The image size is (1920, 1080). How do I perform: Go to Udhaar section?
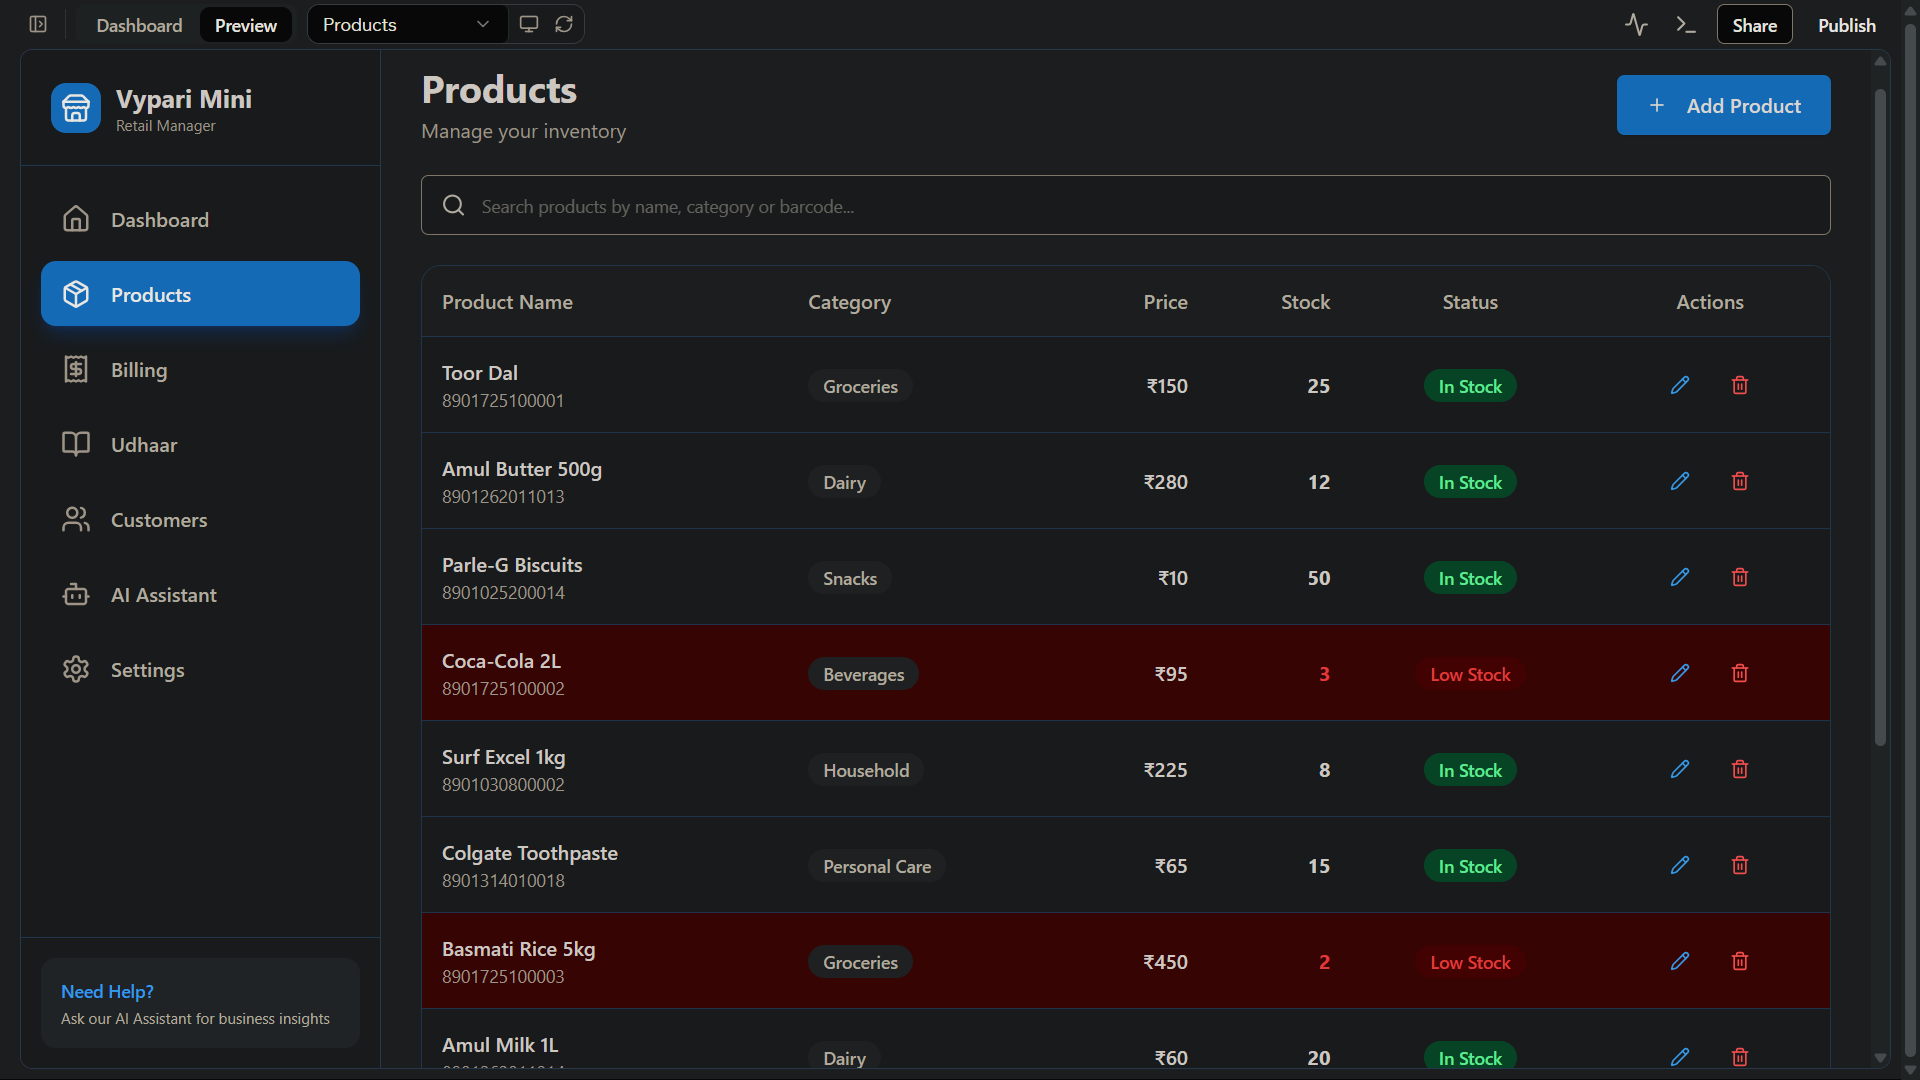click(144, 445)
